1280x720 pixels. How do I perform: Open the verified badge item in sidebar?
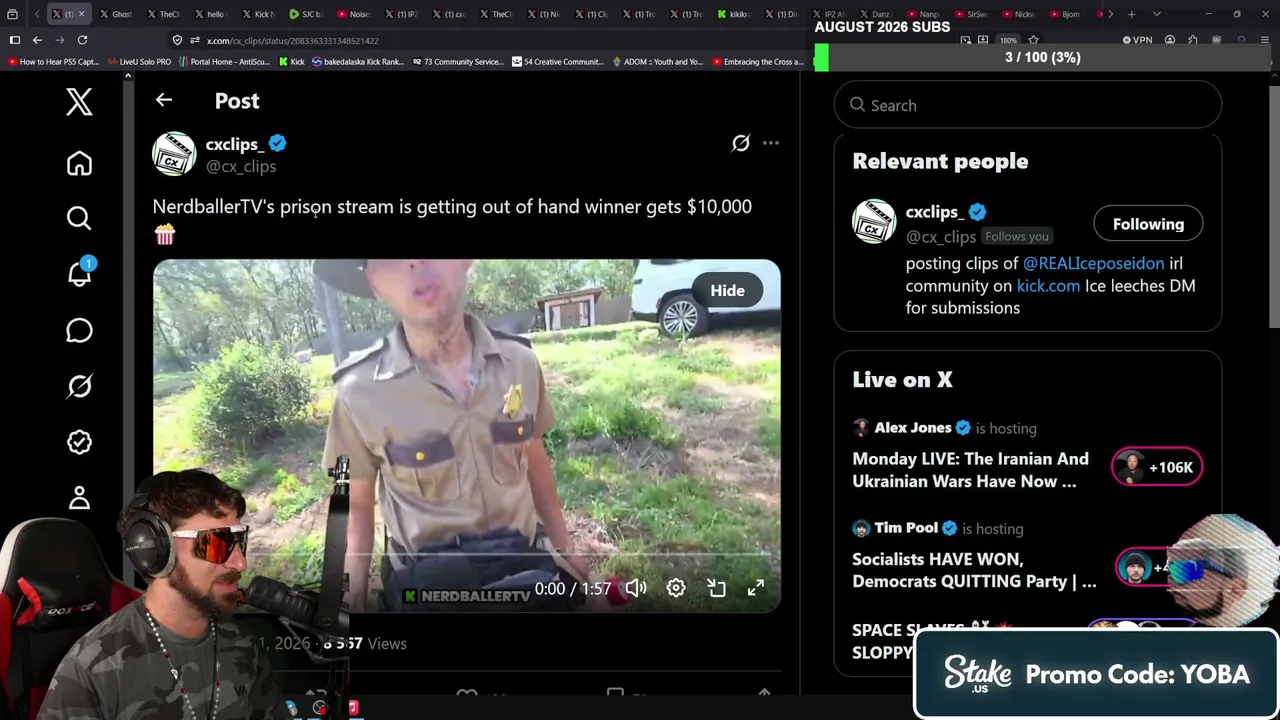coord(79,442)
